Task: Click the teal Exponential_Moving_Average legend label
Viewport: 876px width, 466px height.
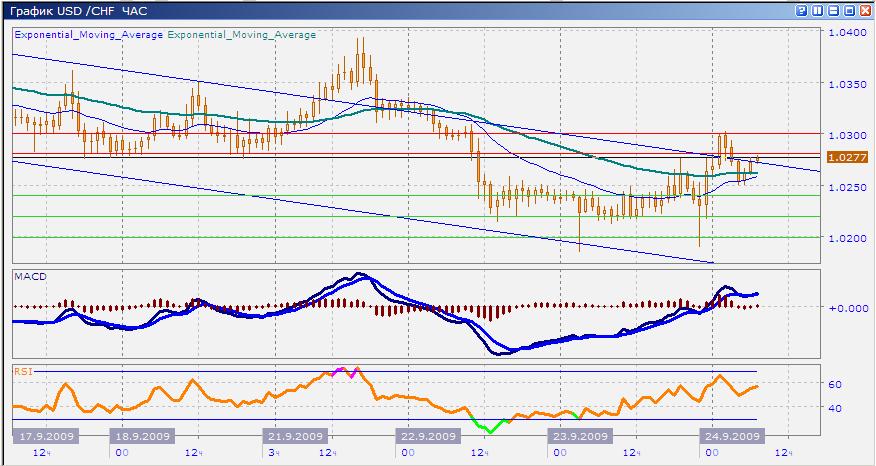Action: coord(241,34)
